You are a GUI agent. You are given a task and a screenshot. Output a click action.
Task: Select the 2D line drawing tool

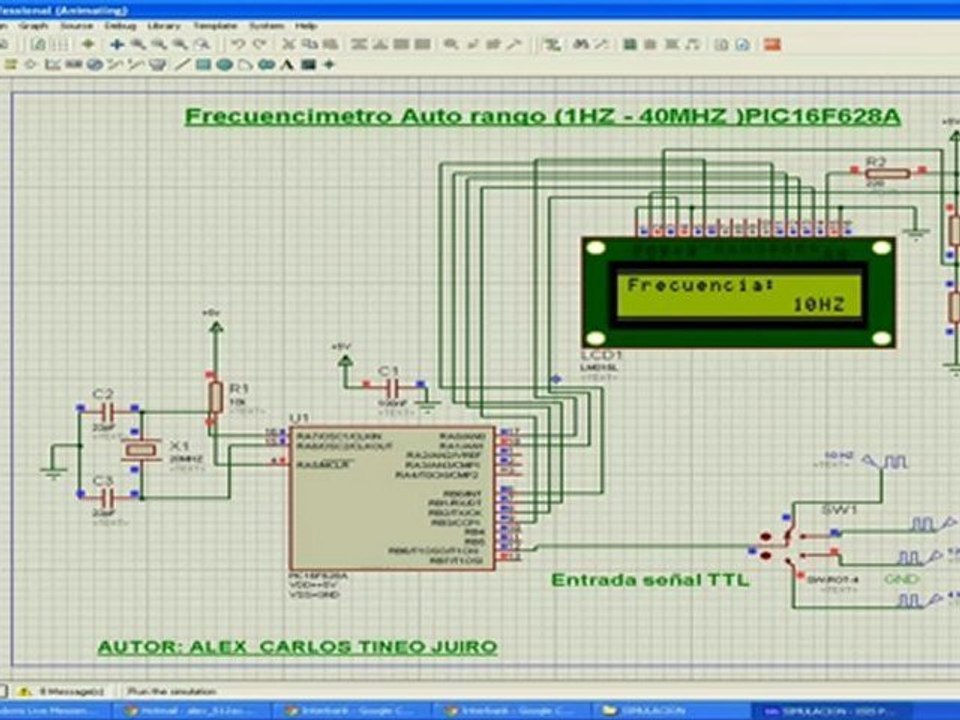[182, 64]
